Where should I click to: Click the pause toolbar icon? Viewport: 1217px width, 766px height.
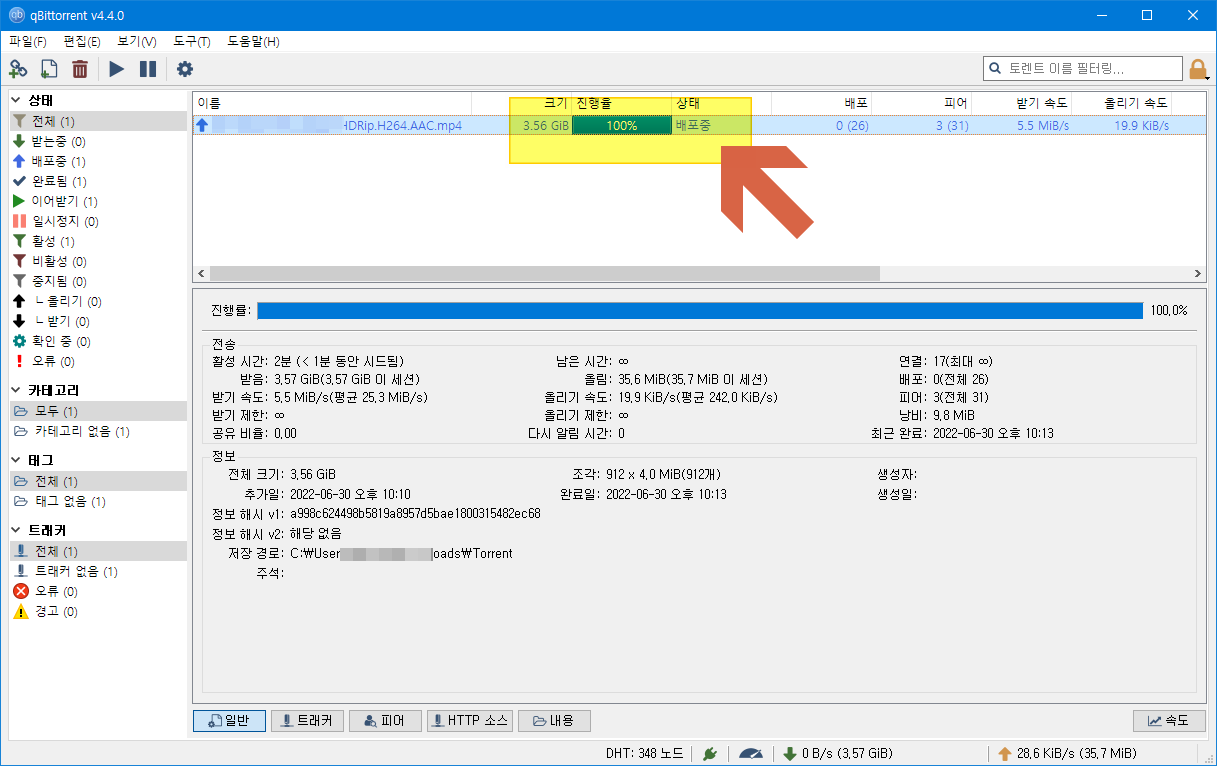pos(148,69)
